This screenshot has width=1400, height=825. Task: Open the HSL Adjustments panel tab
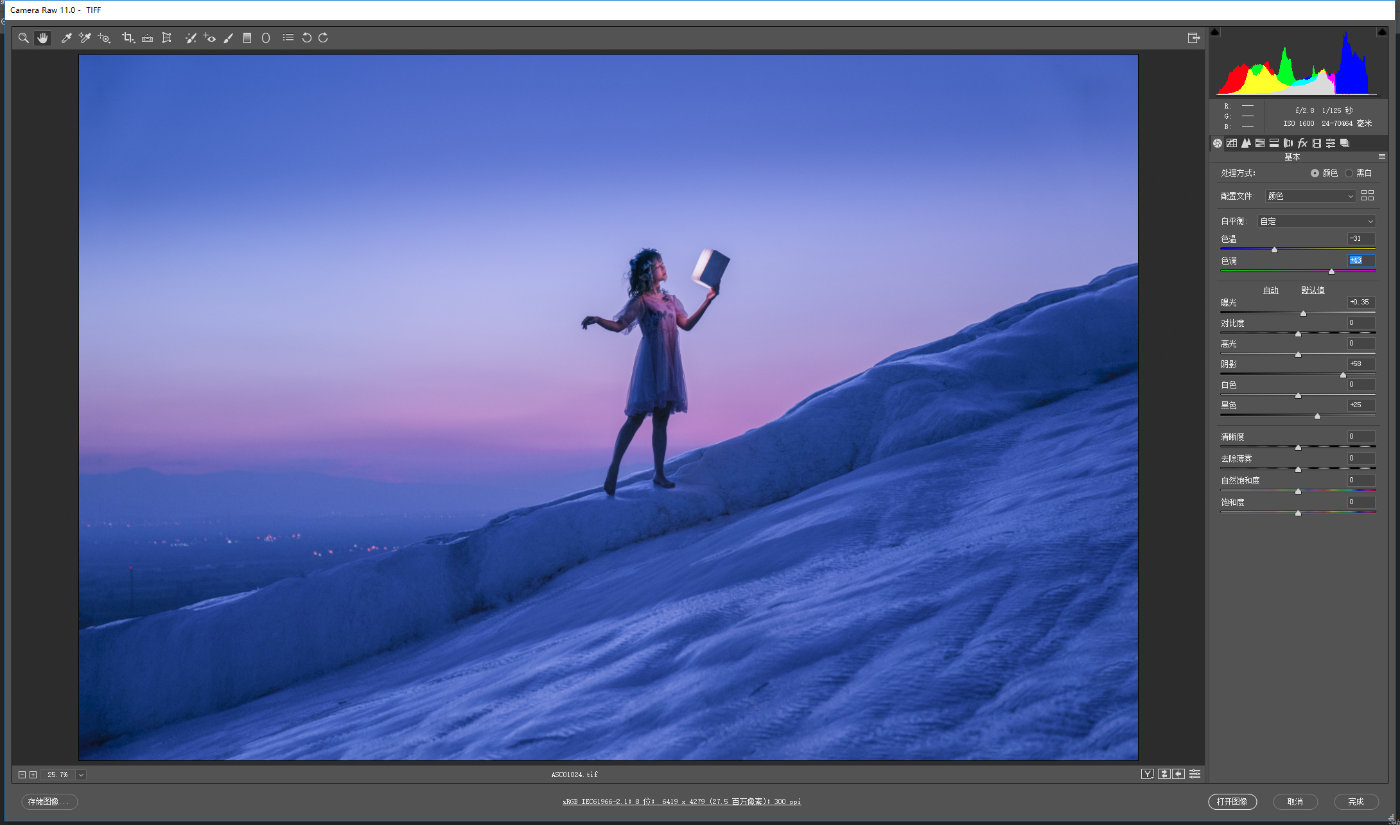click(x=1260, y=143)
